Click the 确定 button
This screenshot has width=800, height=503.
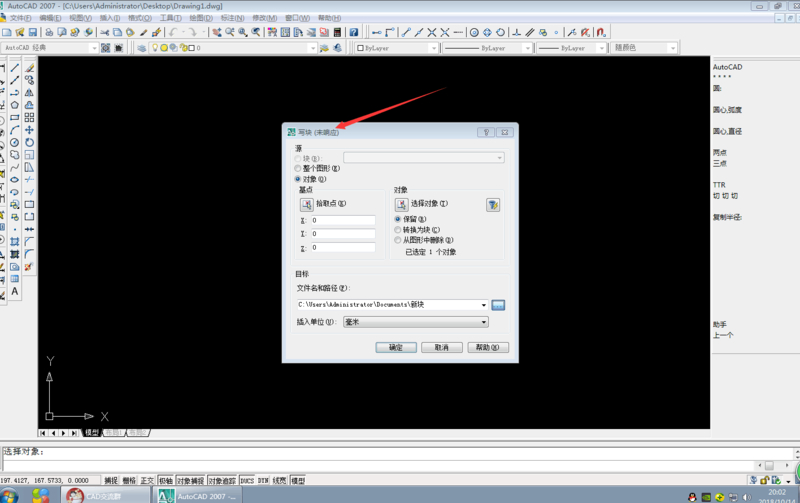pos(396,347)
